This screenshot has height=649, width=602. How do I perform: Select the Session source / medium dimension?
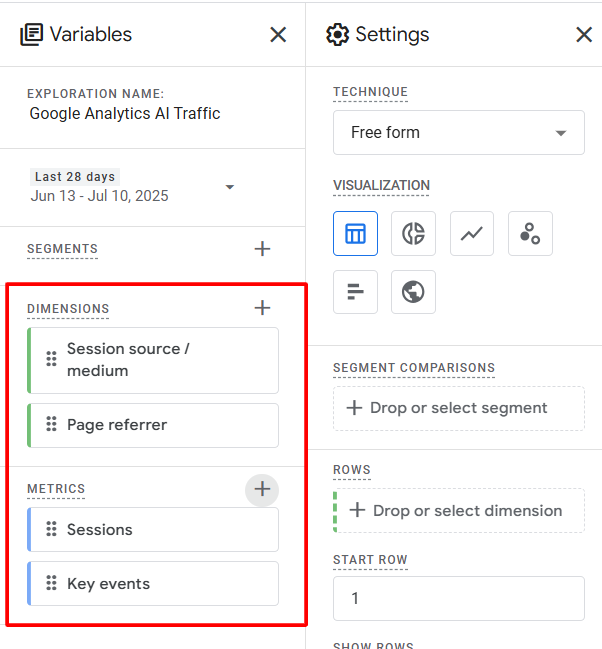coord(153,360)
